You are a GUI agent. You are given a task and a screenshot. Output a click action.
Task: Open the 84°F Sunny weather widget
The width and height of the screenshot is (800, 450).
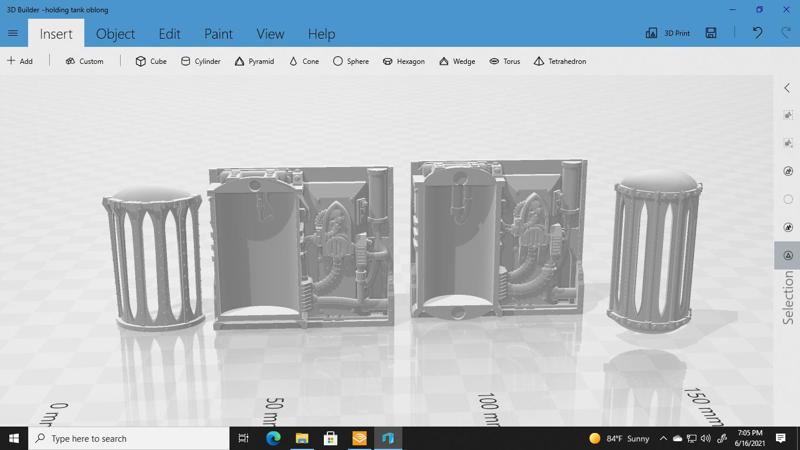[619, 438]
